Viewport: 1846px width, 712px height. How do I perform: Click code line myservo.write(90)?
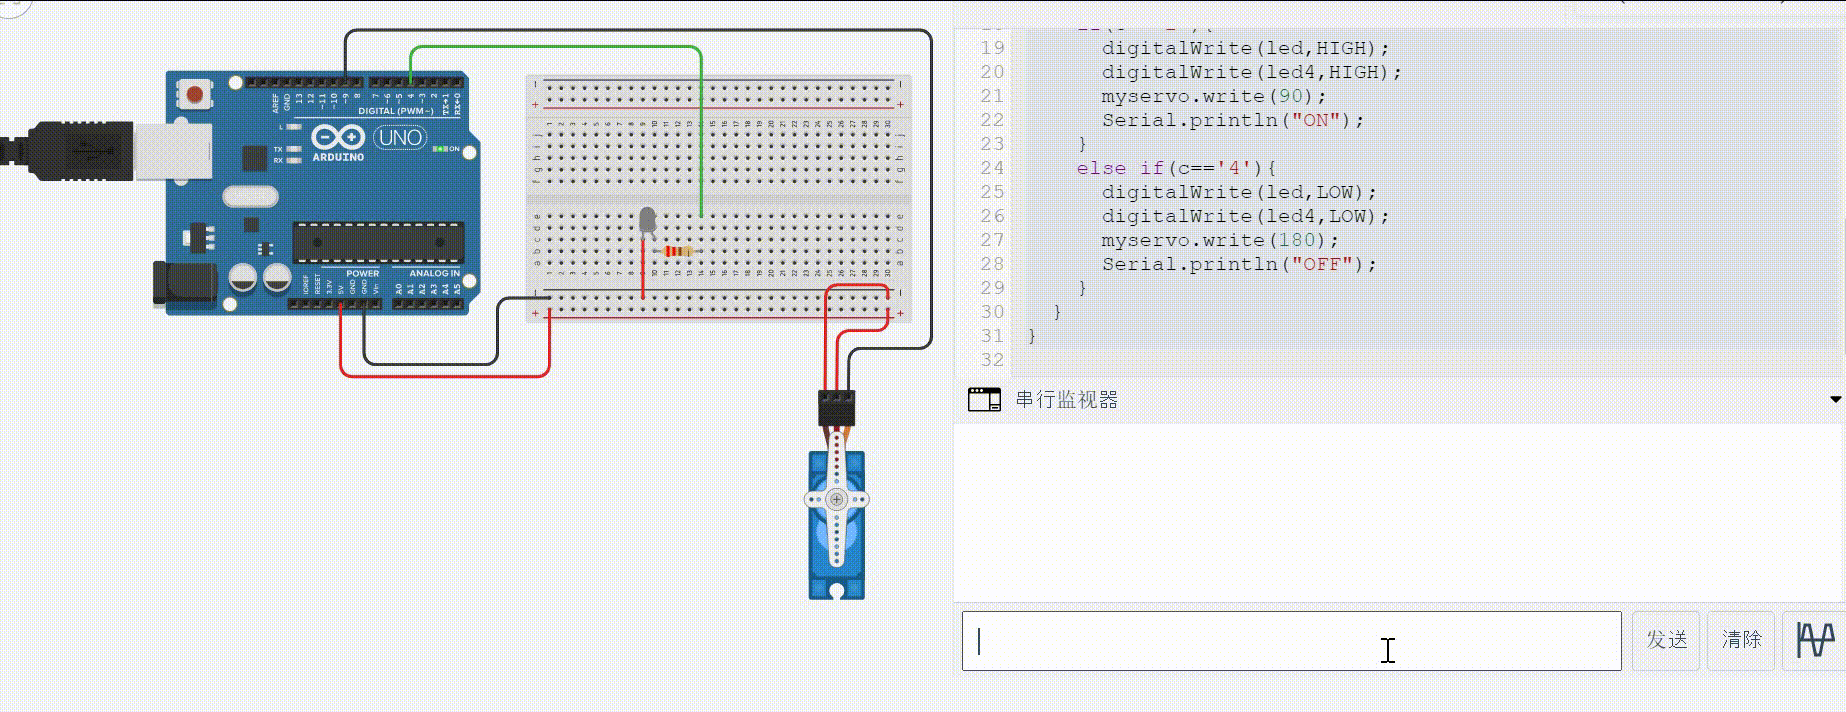coord(1213,96)
